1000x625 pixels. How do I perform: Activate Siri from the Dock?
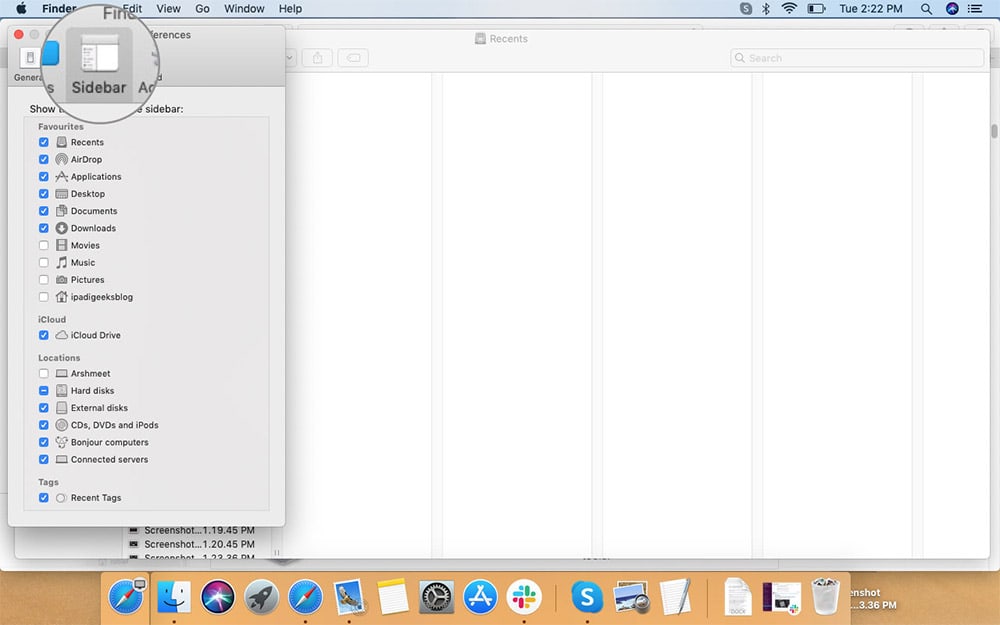[218, 598]
